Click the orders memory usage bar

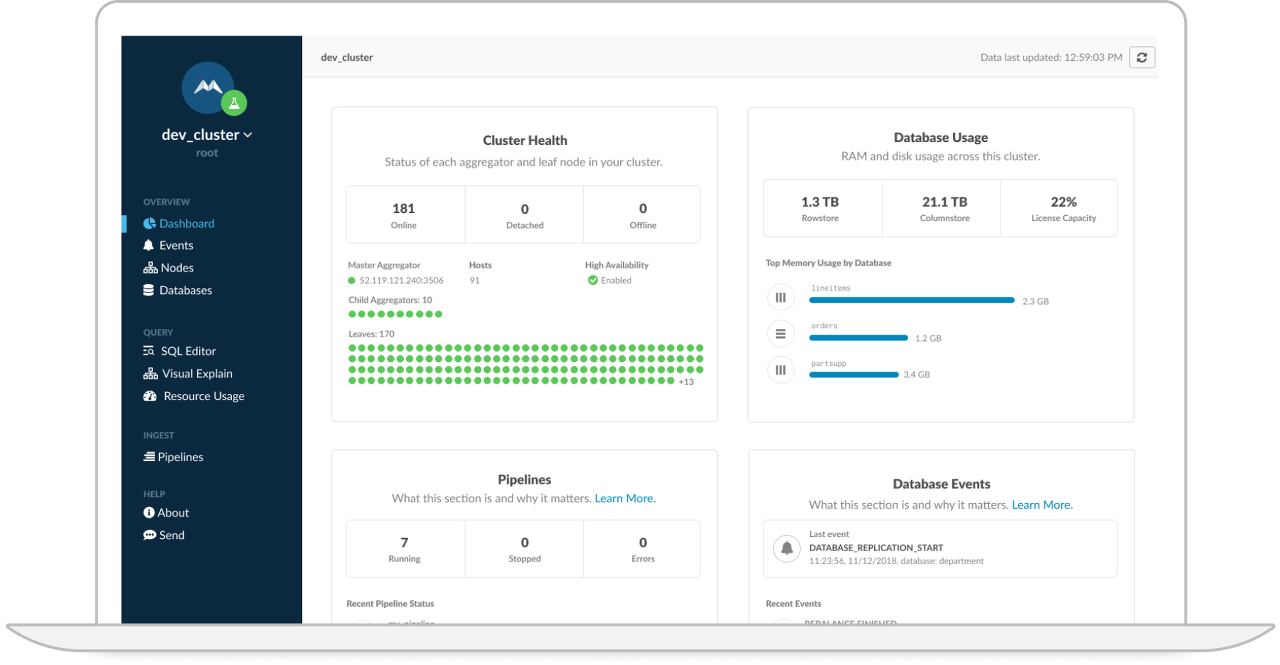pyautogui.click(x=859, y=338)
